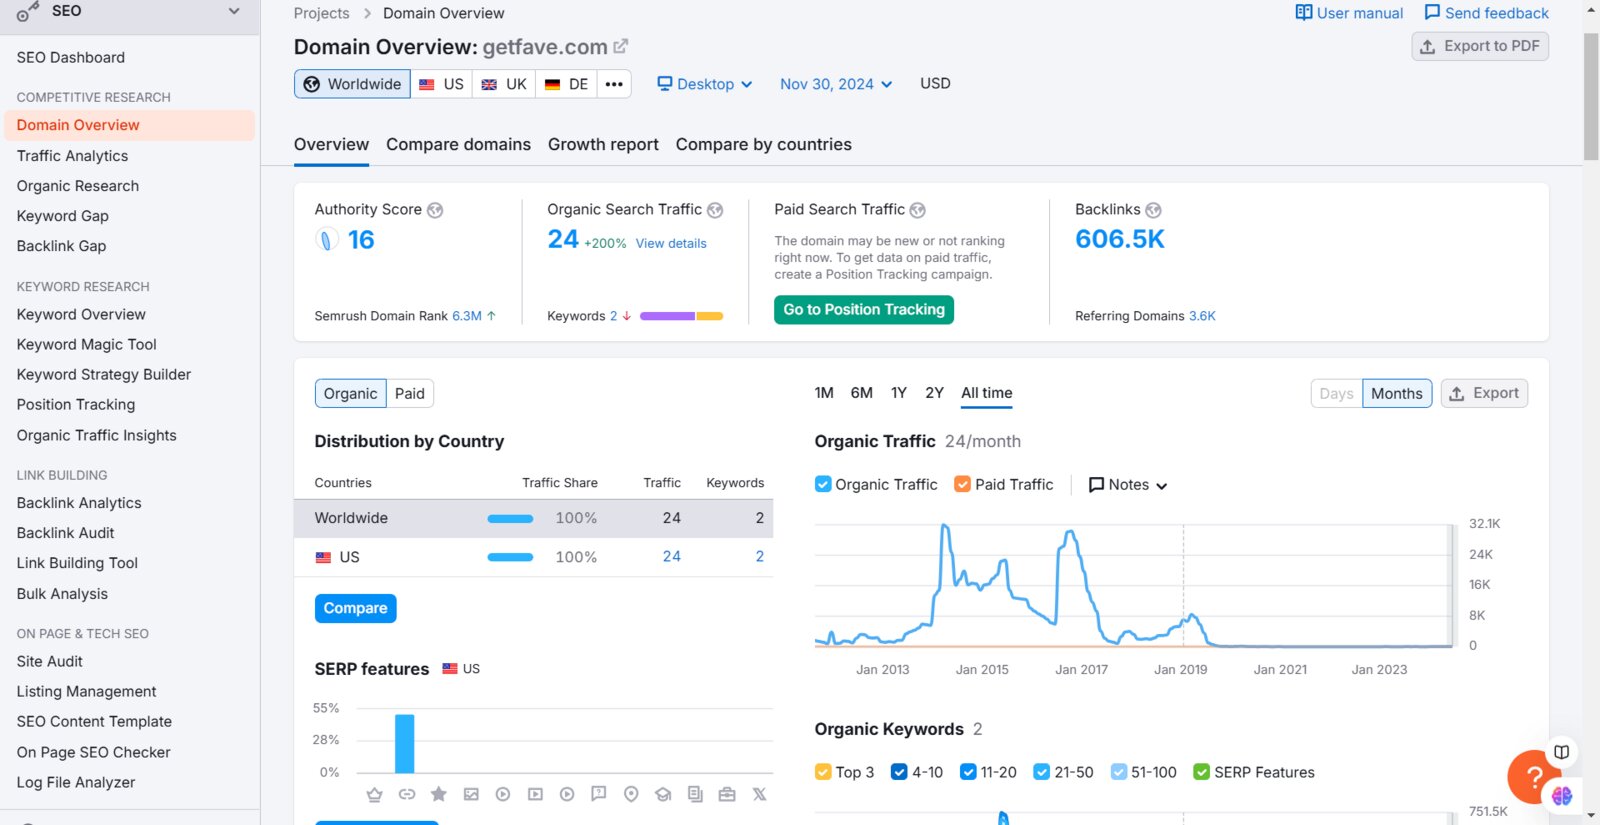Open Keyword Magic Tool in sidebar
The width and height of the screenshot is (1600, 825).
tap(86, 344)
